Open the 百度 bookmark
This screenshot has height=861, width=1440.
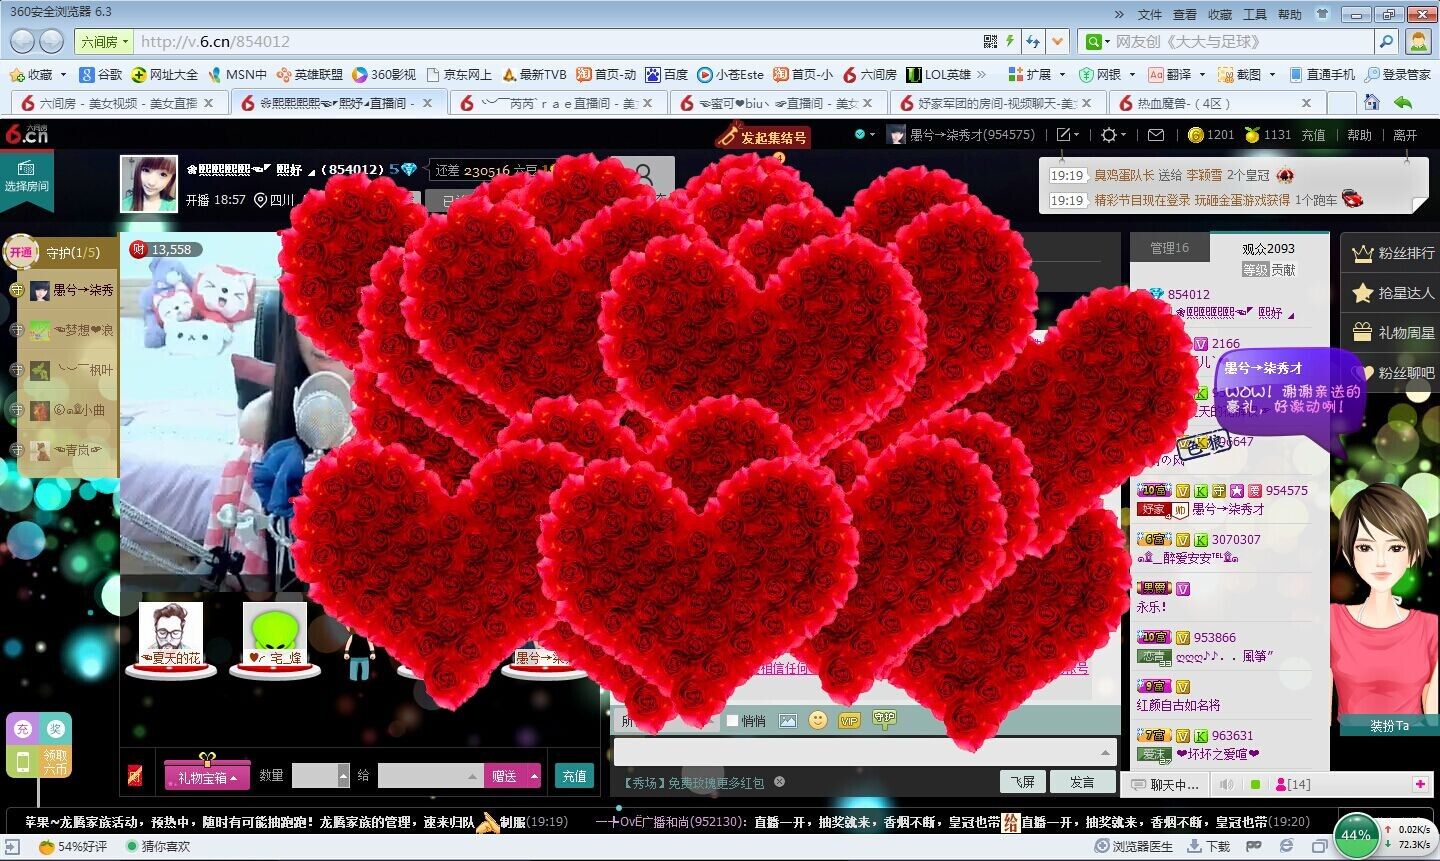667,74
